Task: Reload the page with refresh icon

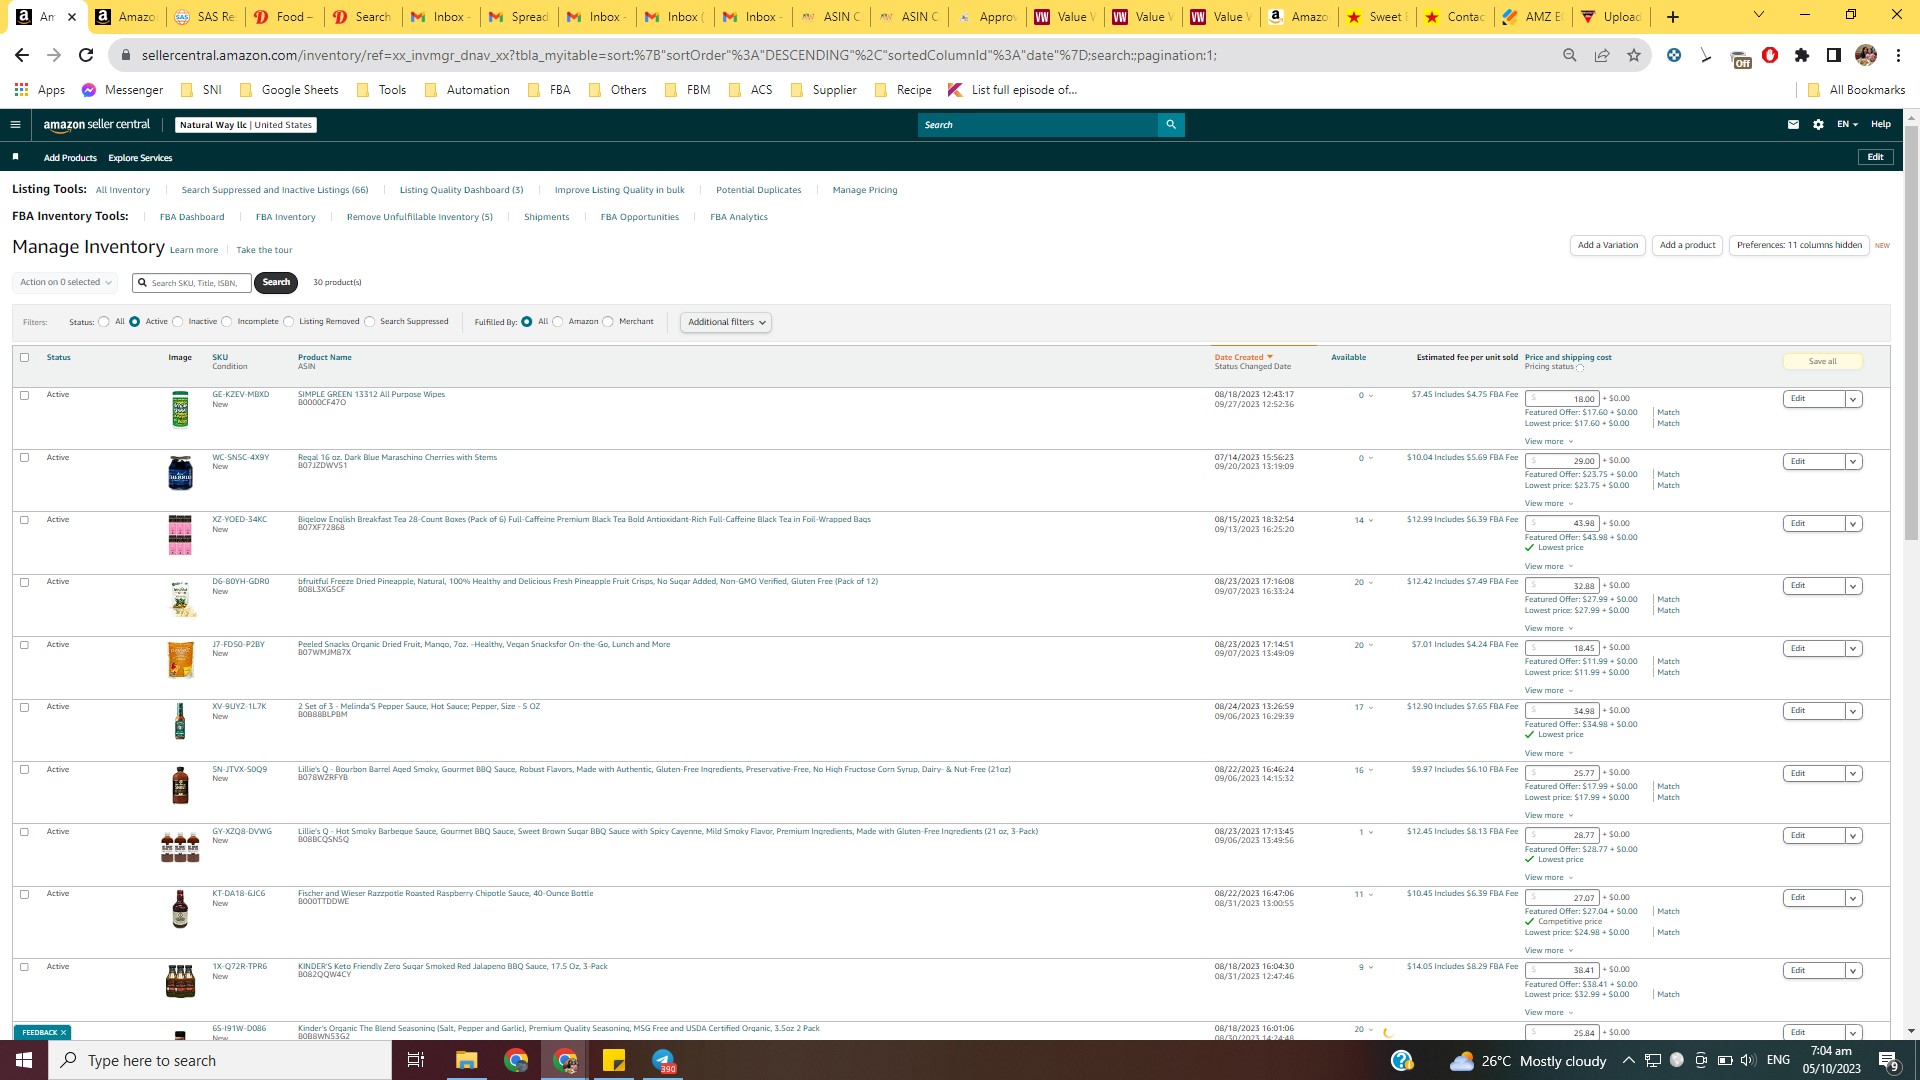Action: [86, 55]
